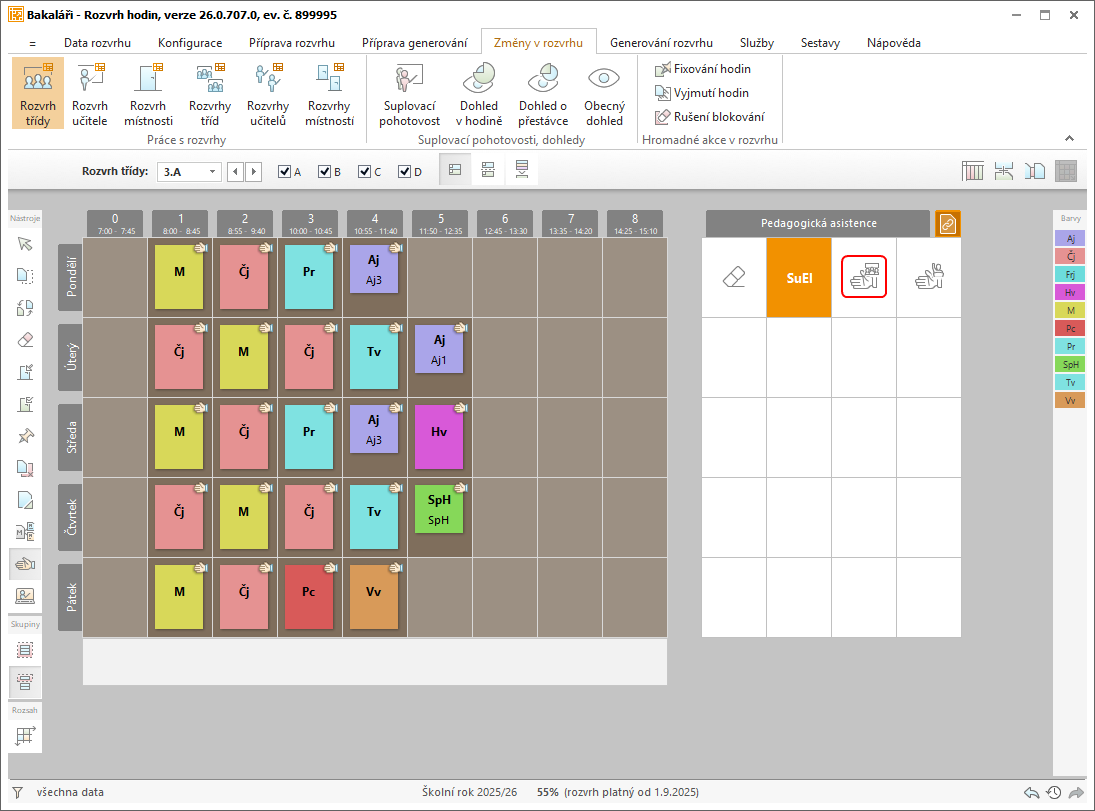Click the eraser in Pedagogická asistence panel
The width and height of the screenshot is (1095, 811).
734,277
